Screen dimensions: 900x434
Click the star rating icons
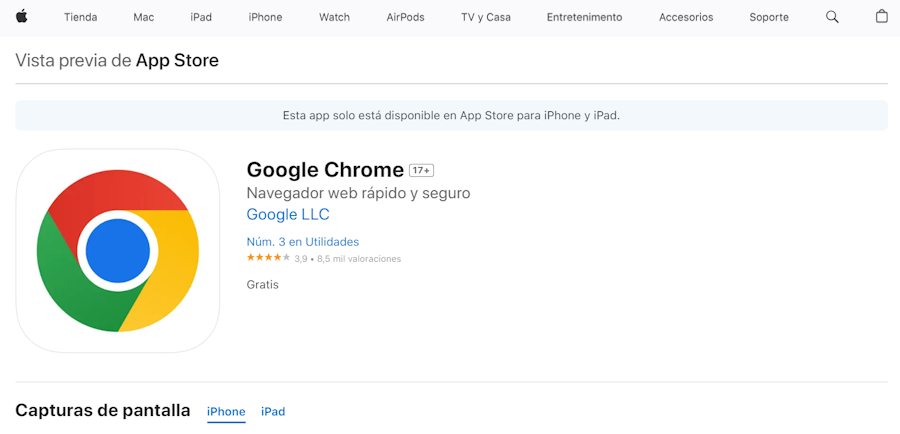[268, 258]
